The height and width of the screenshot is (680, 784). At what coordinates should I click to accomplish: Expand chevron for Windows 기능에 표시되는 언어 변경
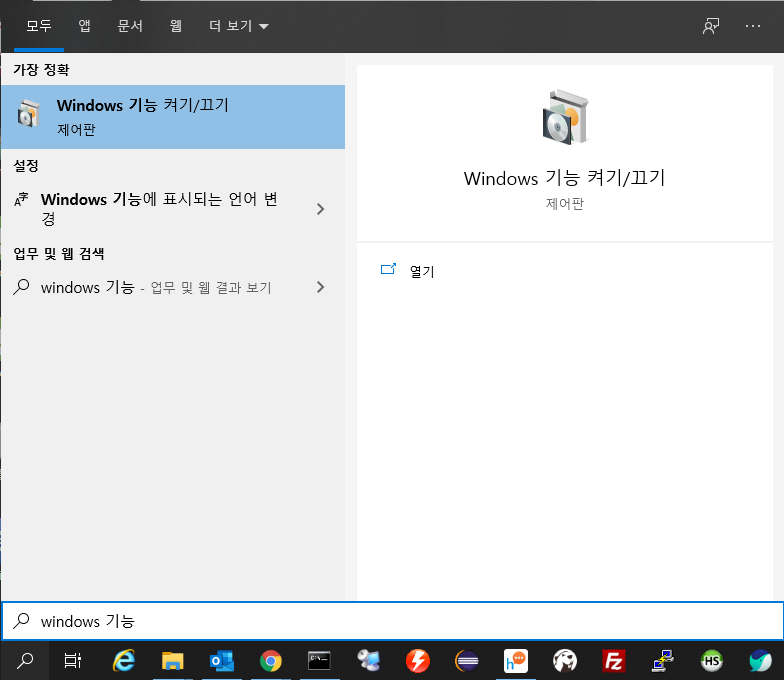[320, 209]
